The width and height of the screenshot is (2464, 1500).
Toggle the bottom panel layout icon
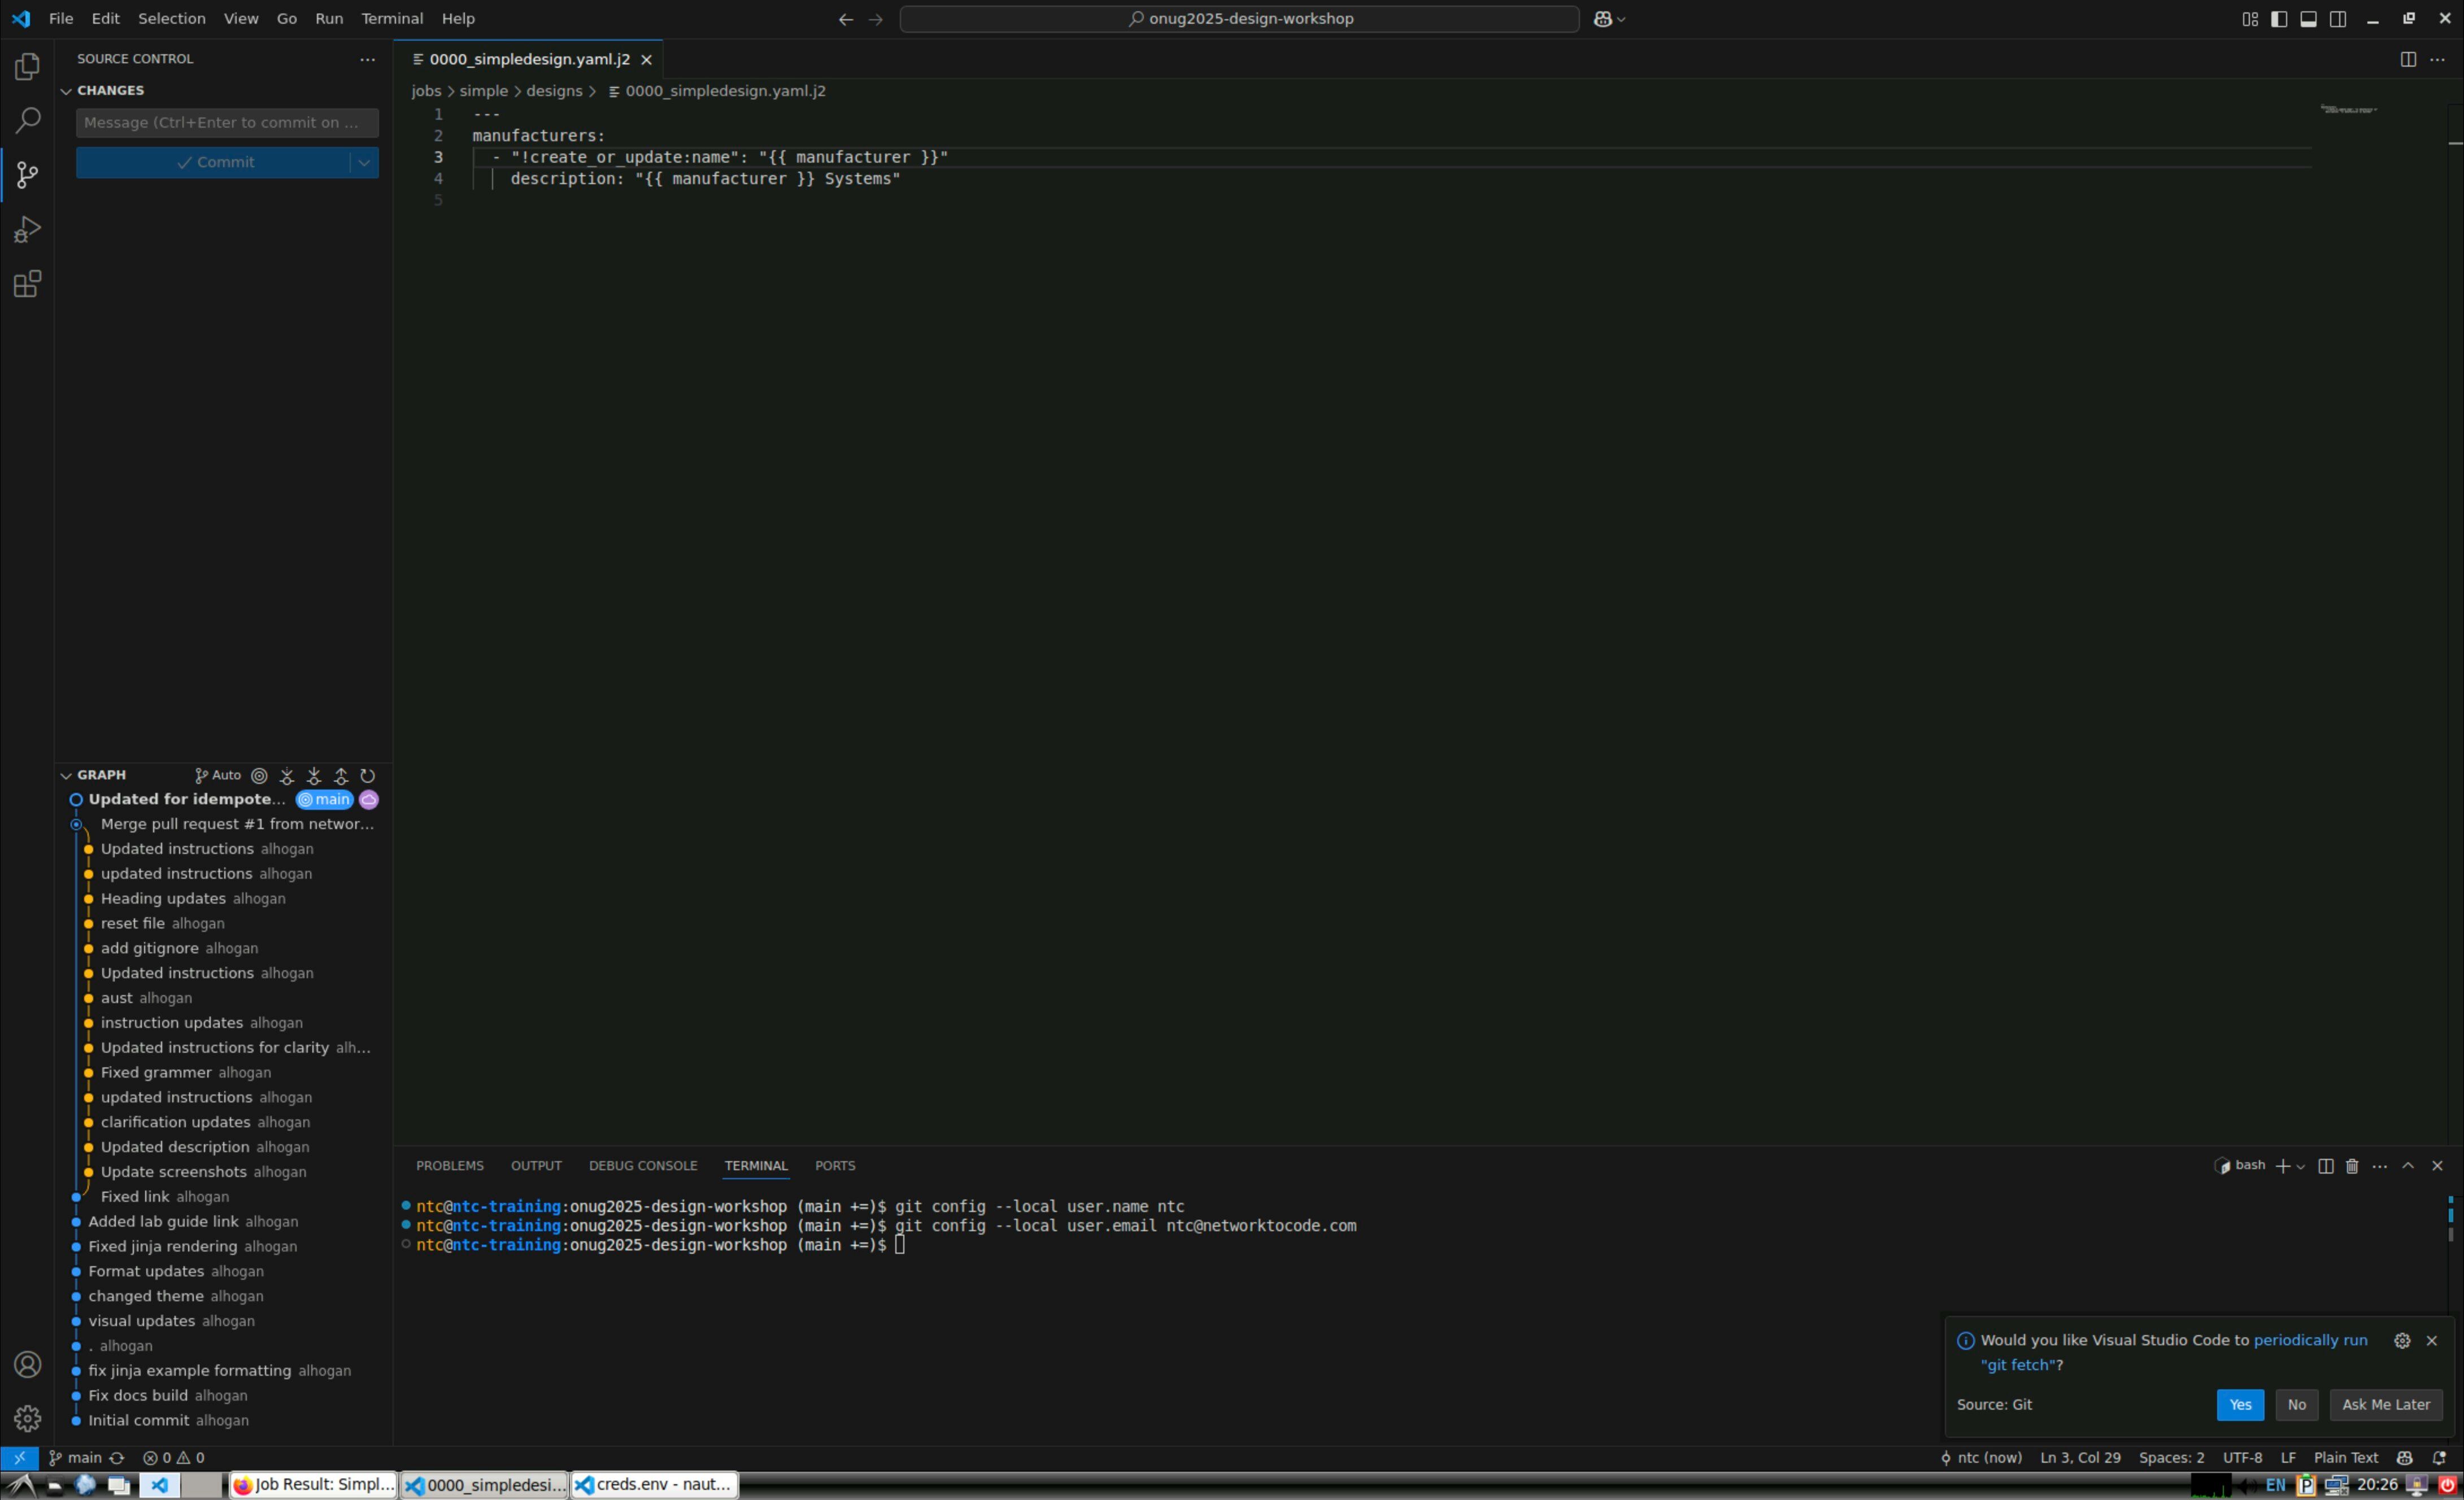(x=2308, y=19)
